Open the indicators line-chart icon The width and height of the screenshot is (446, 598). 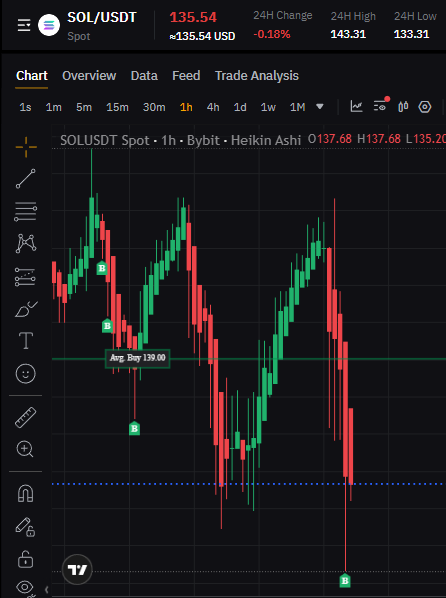(356, 106)
